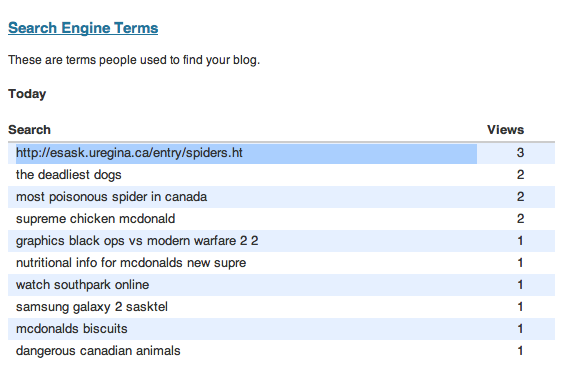
Task: Click the Views column header
Action: pyautogui.click(x=506, y=130)
